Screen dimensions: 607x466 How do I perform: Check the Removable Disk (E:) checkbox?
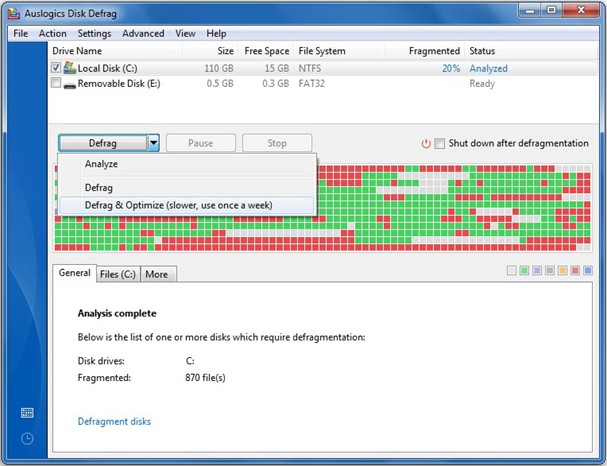56,83
